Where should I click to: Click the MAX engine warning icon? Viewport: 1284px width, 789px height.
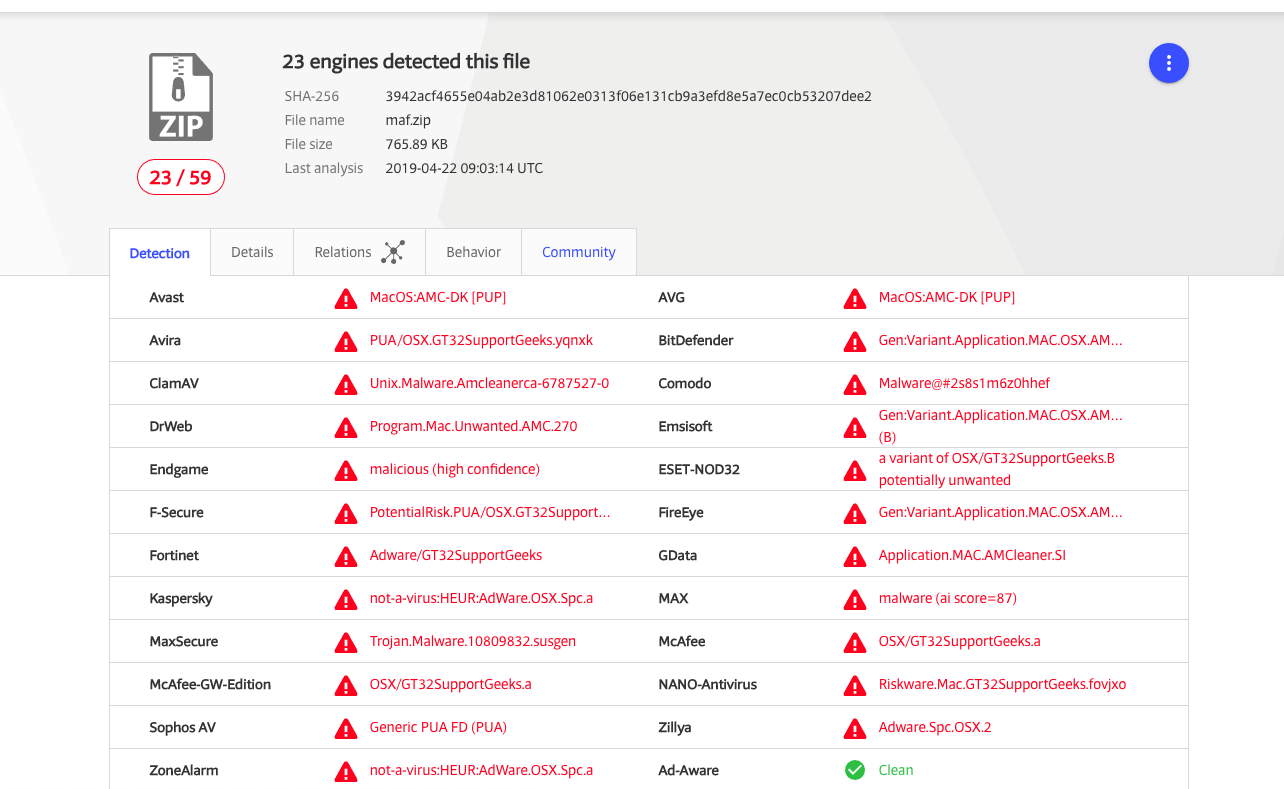[855, 599]
